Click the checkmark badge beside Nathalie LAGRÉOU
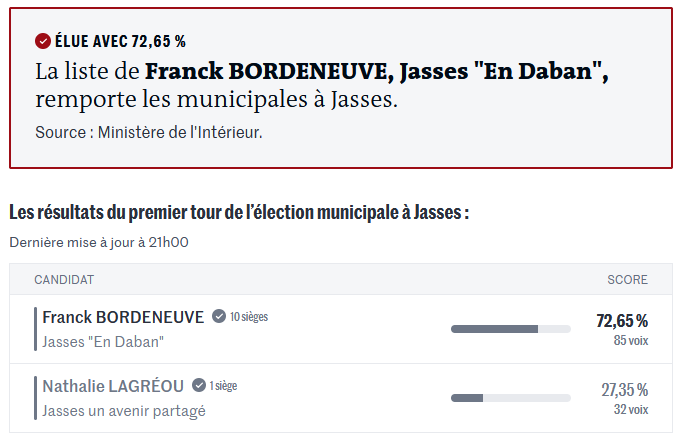The height and width of the screenshot is (439, 682). 199,385
